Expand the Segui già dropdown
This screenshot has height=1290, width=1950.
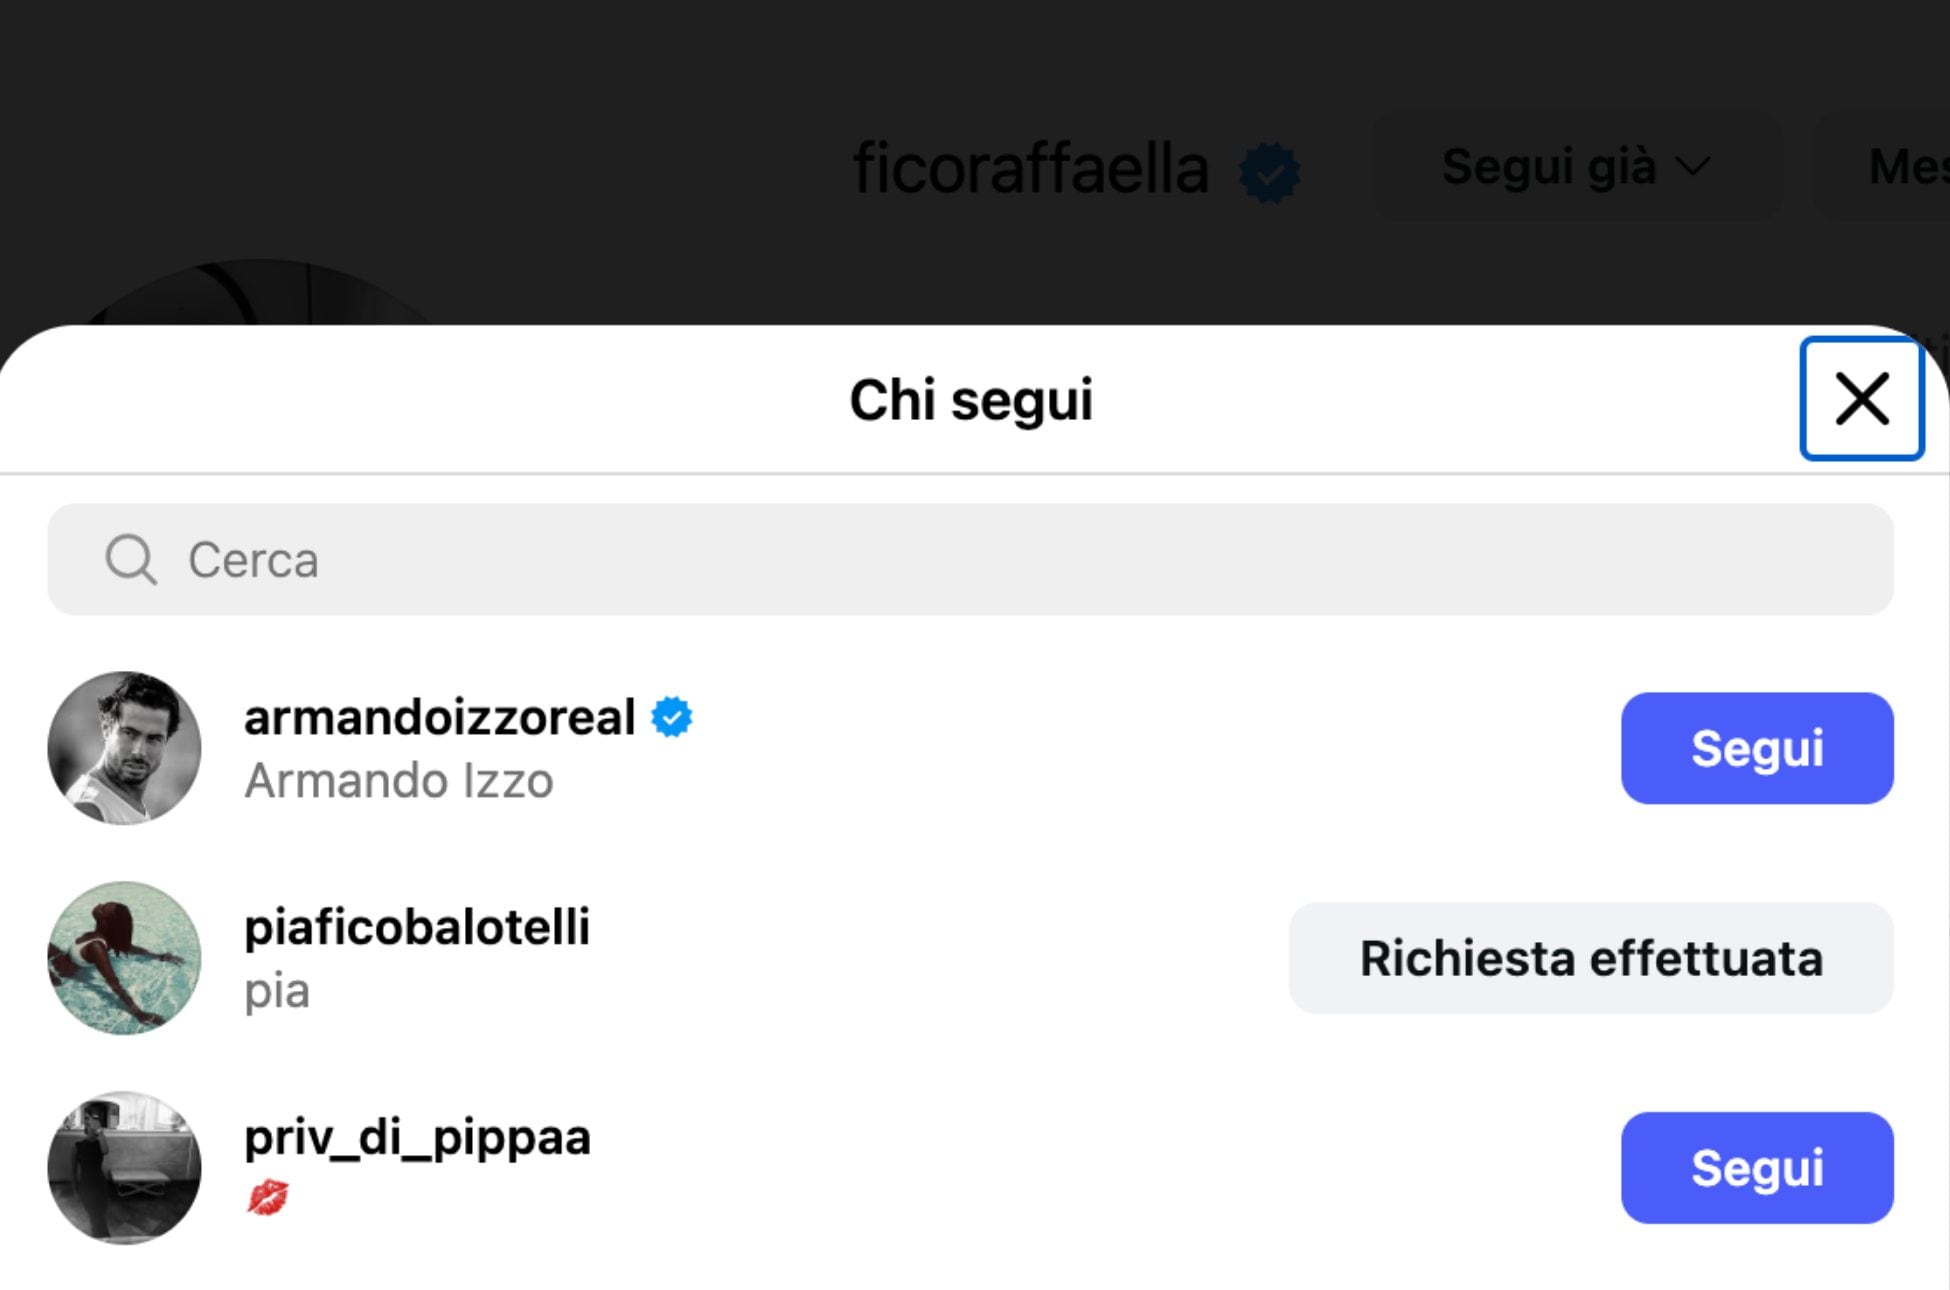1575,166
